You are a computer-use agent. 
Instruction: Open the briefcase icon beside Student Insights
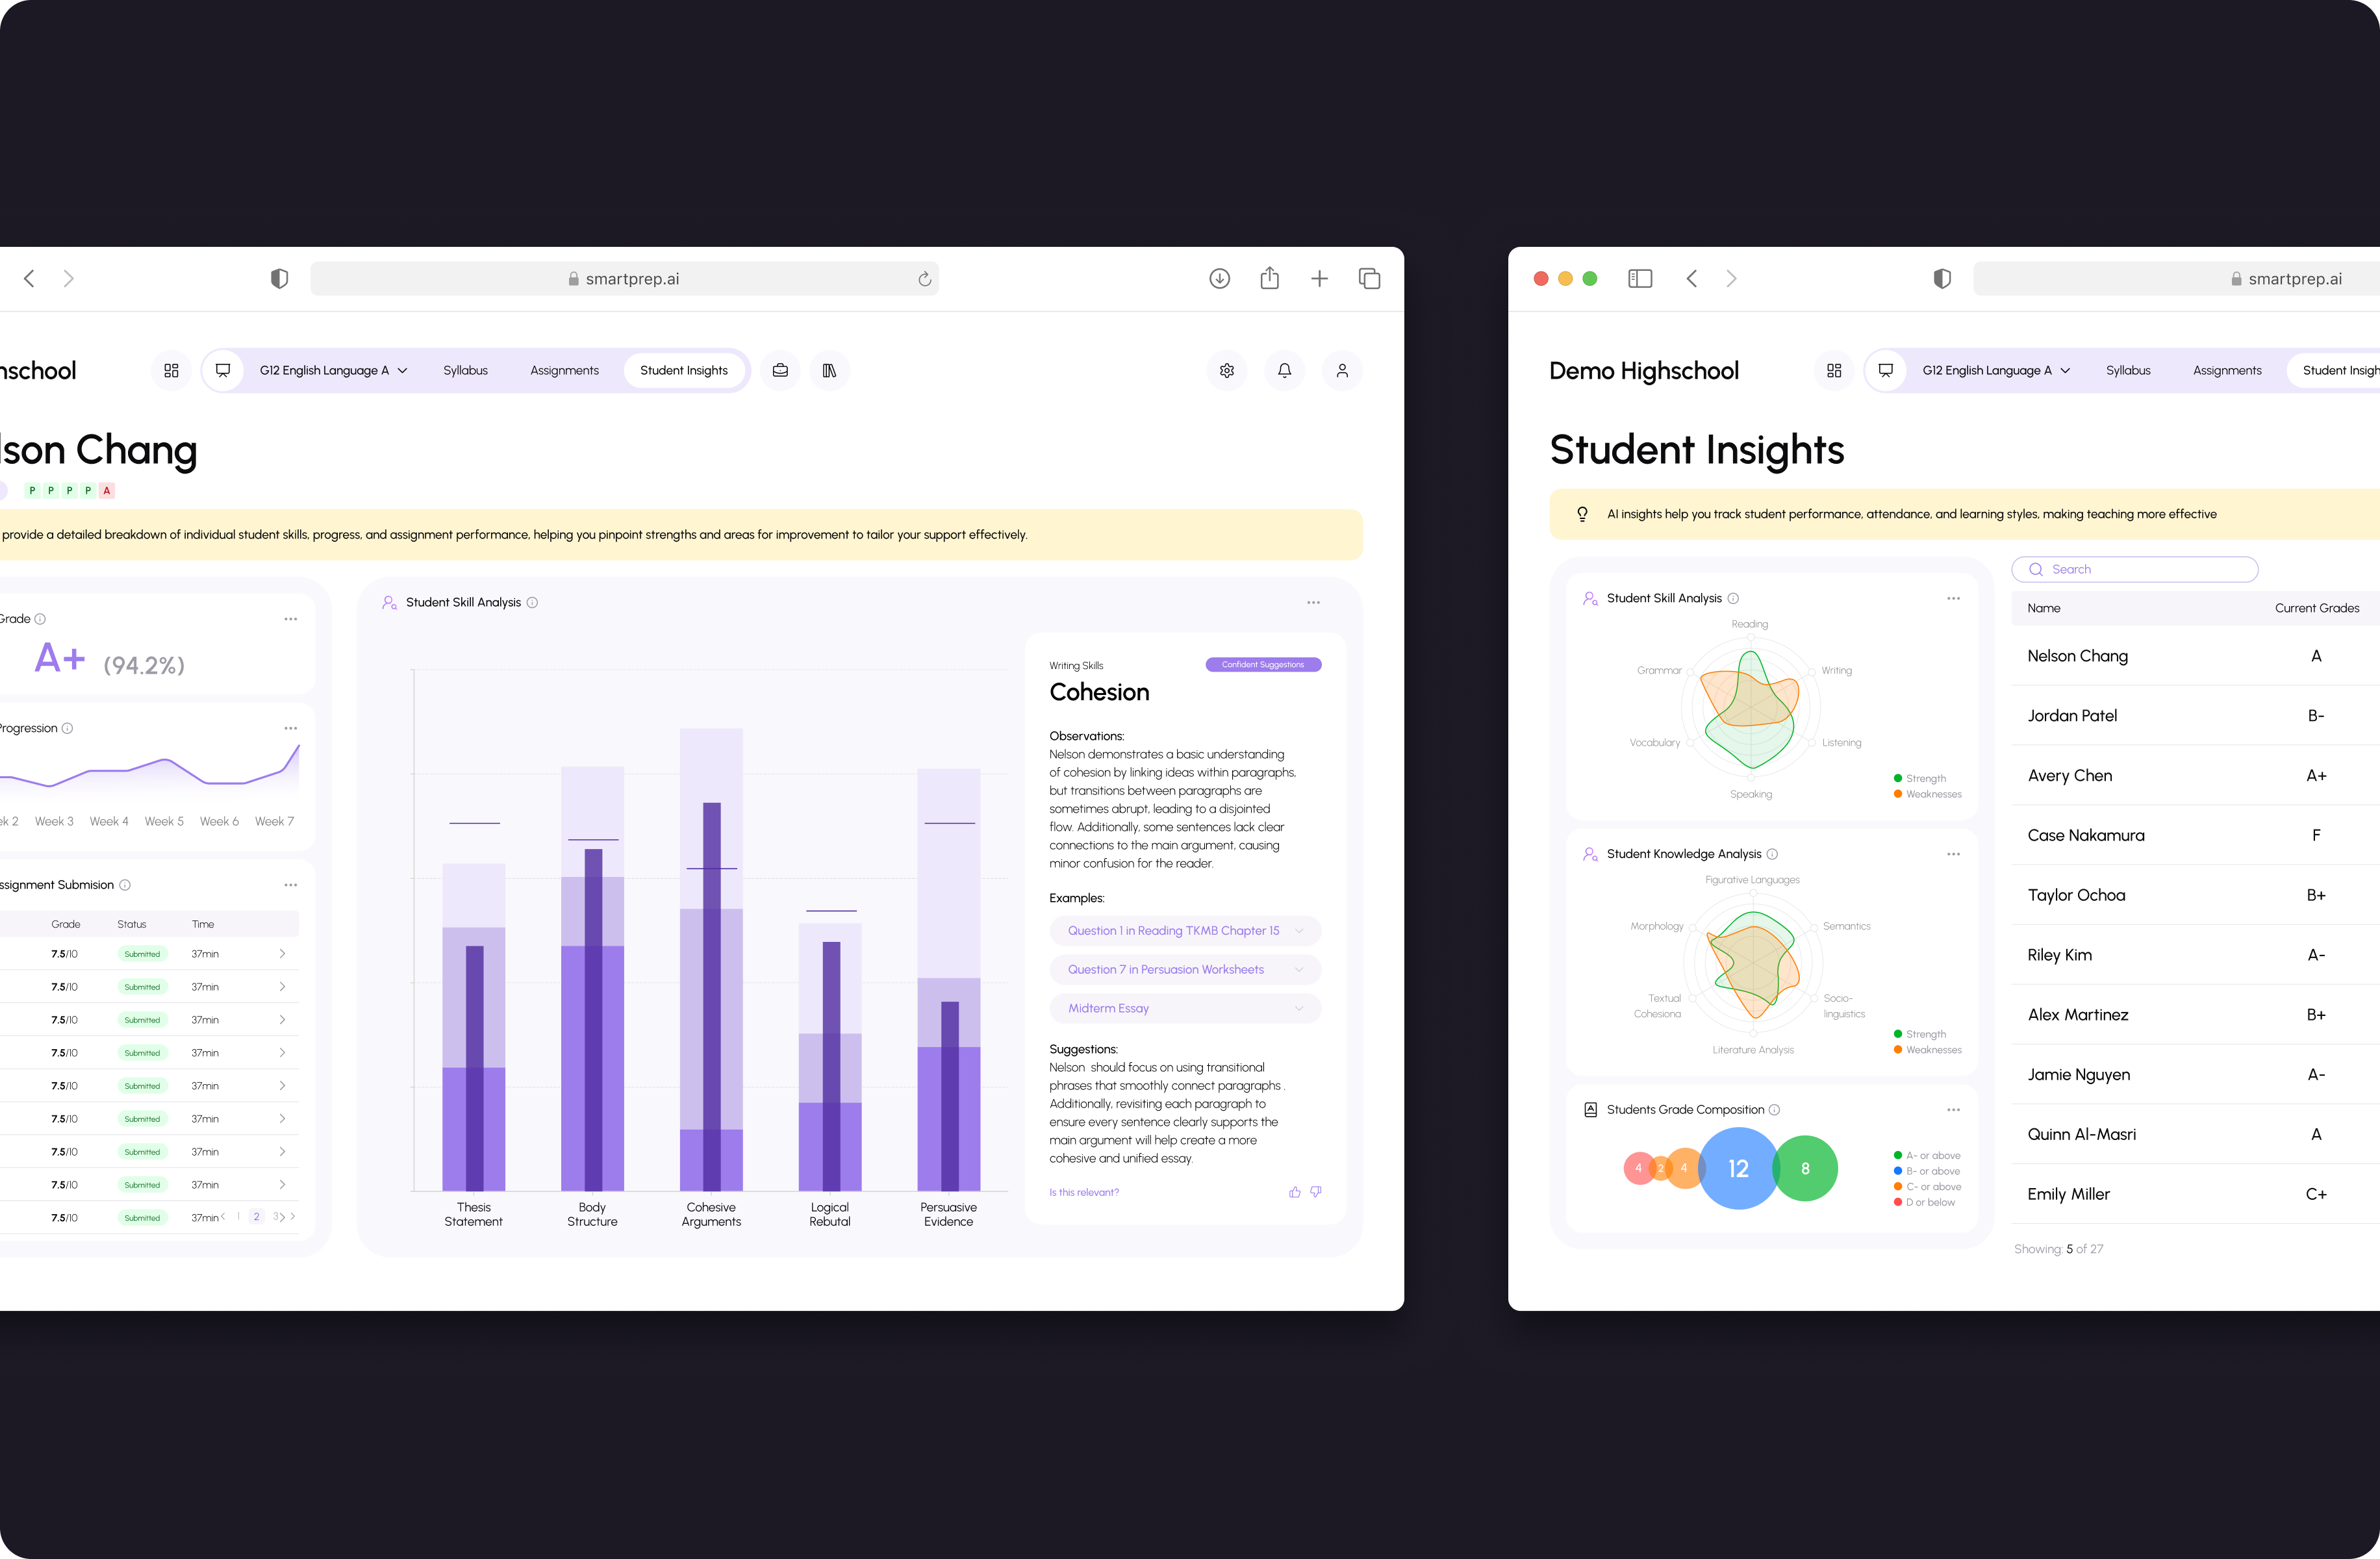(x=780, y=370)
